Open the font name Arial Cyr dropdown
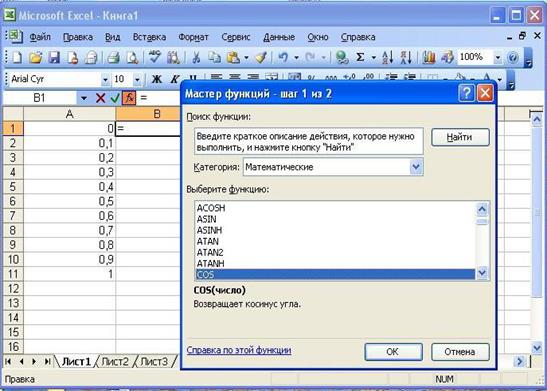The image size is (547, 391). [x=105, y=80]
